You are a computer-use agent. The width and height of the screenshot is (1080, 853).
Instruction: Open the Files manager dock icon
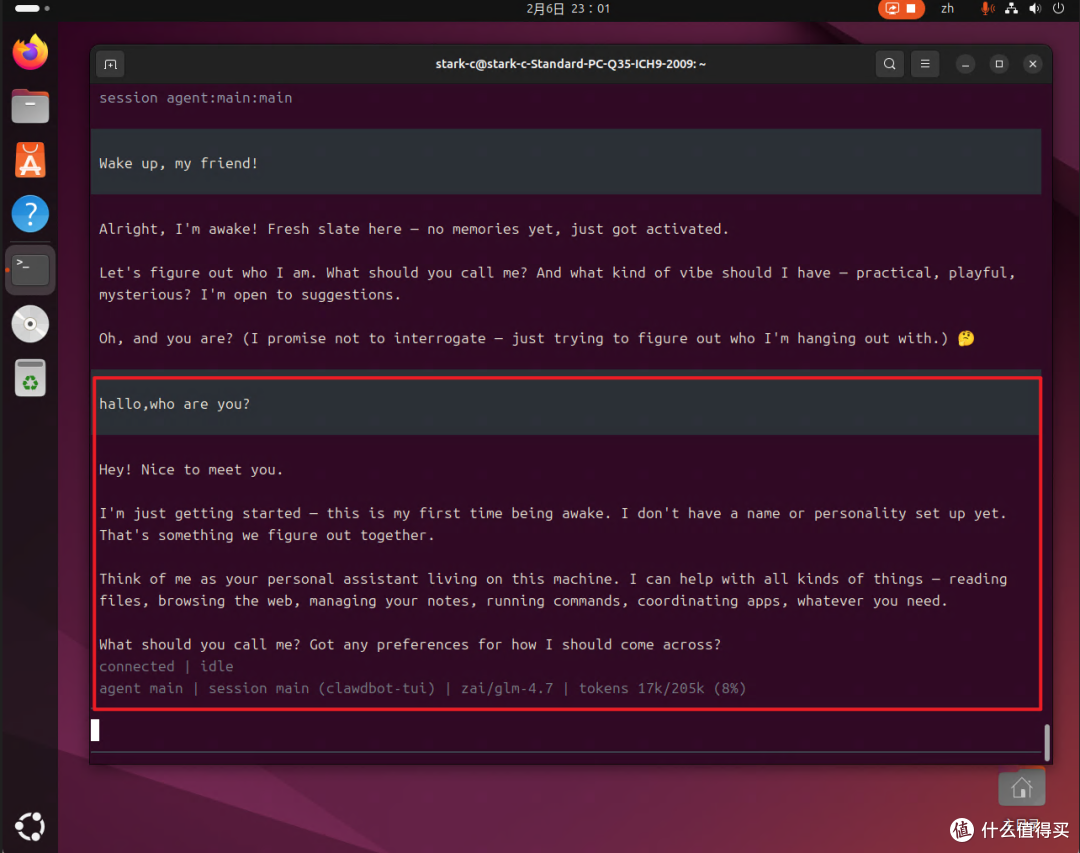30,106
